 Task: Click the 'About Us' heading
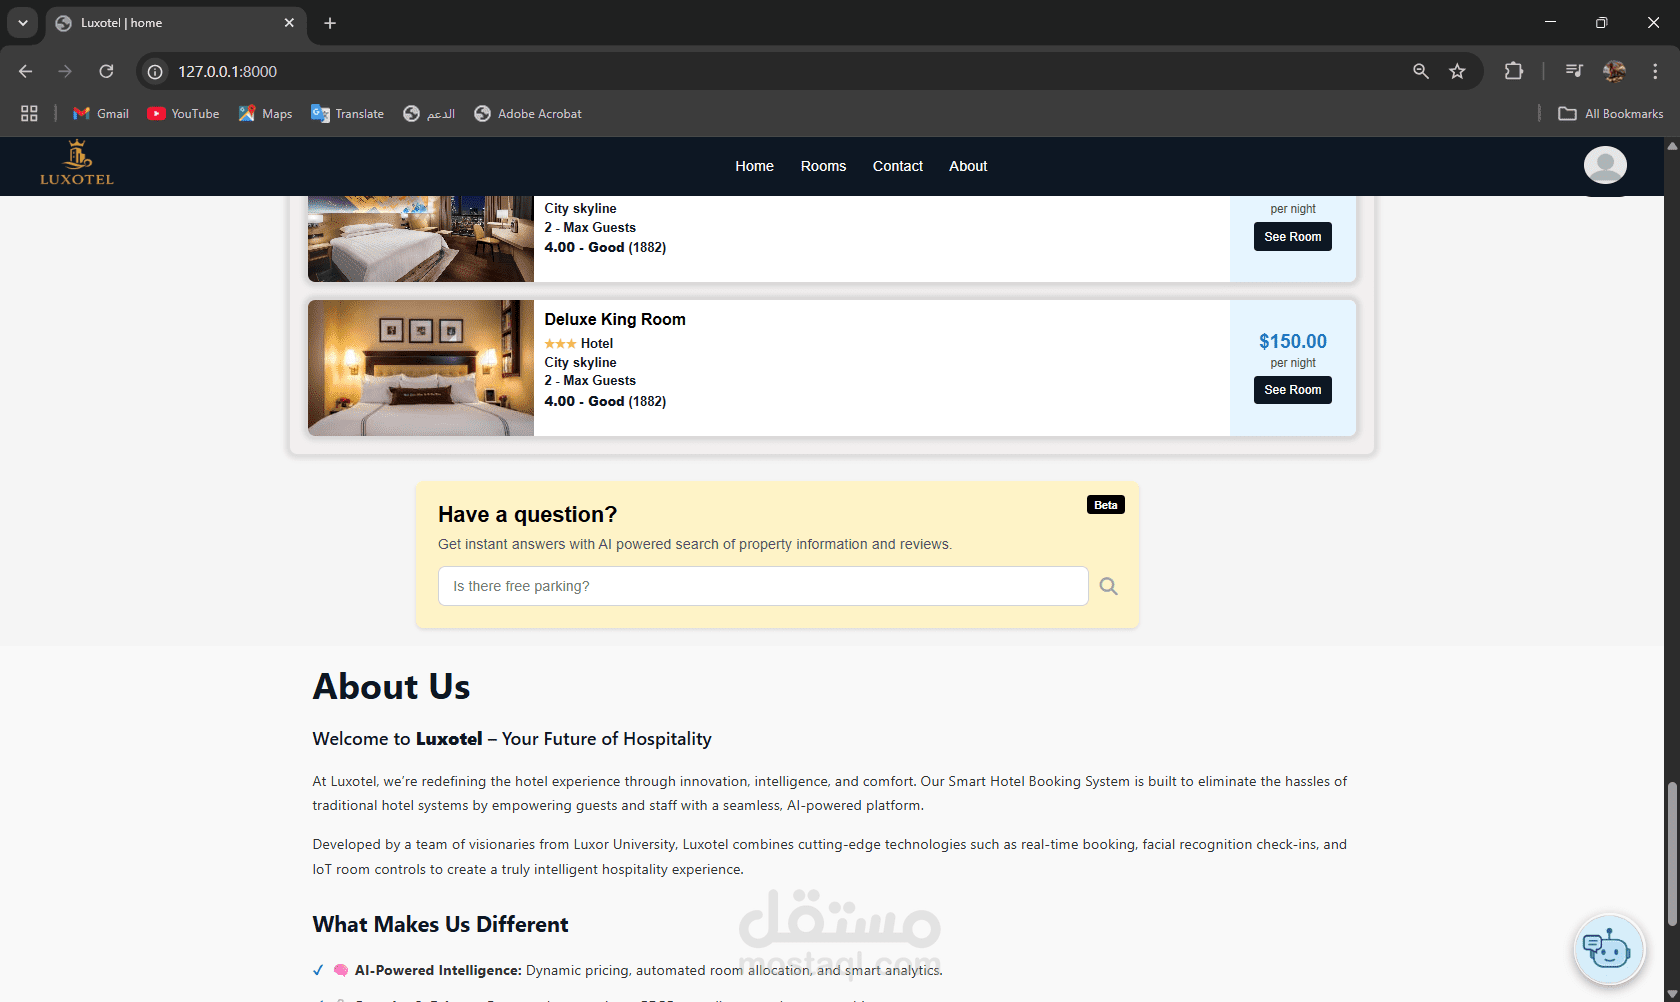391,687
